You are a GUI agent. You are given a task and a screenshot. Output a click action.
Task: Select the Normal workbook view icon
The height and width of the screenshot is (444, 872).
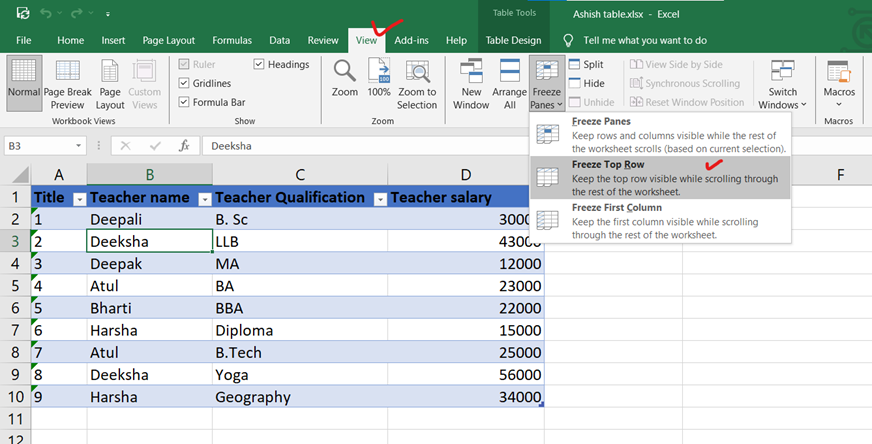point(23,82)
